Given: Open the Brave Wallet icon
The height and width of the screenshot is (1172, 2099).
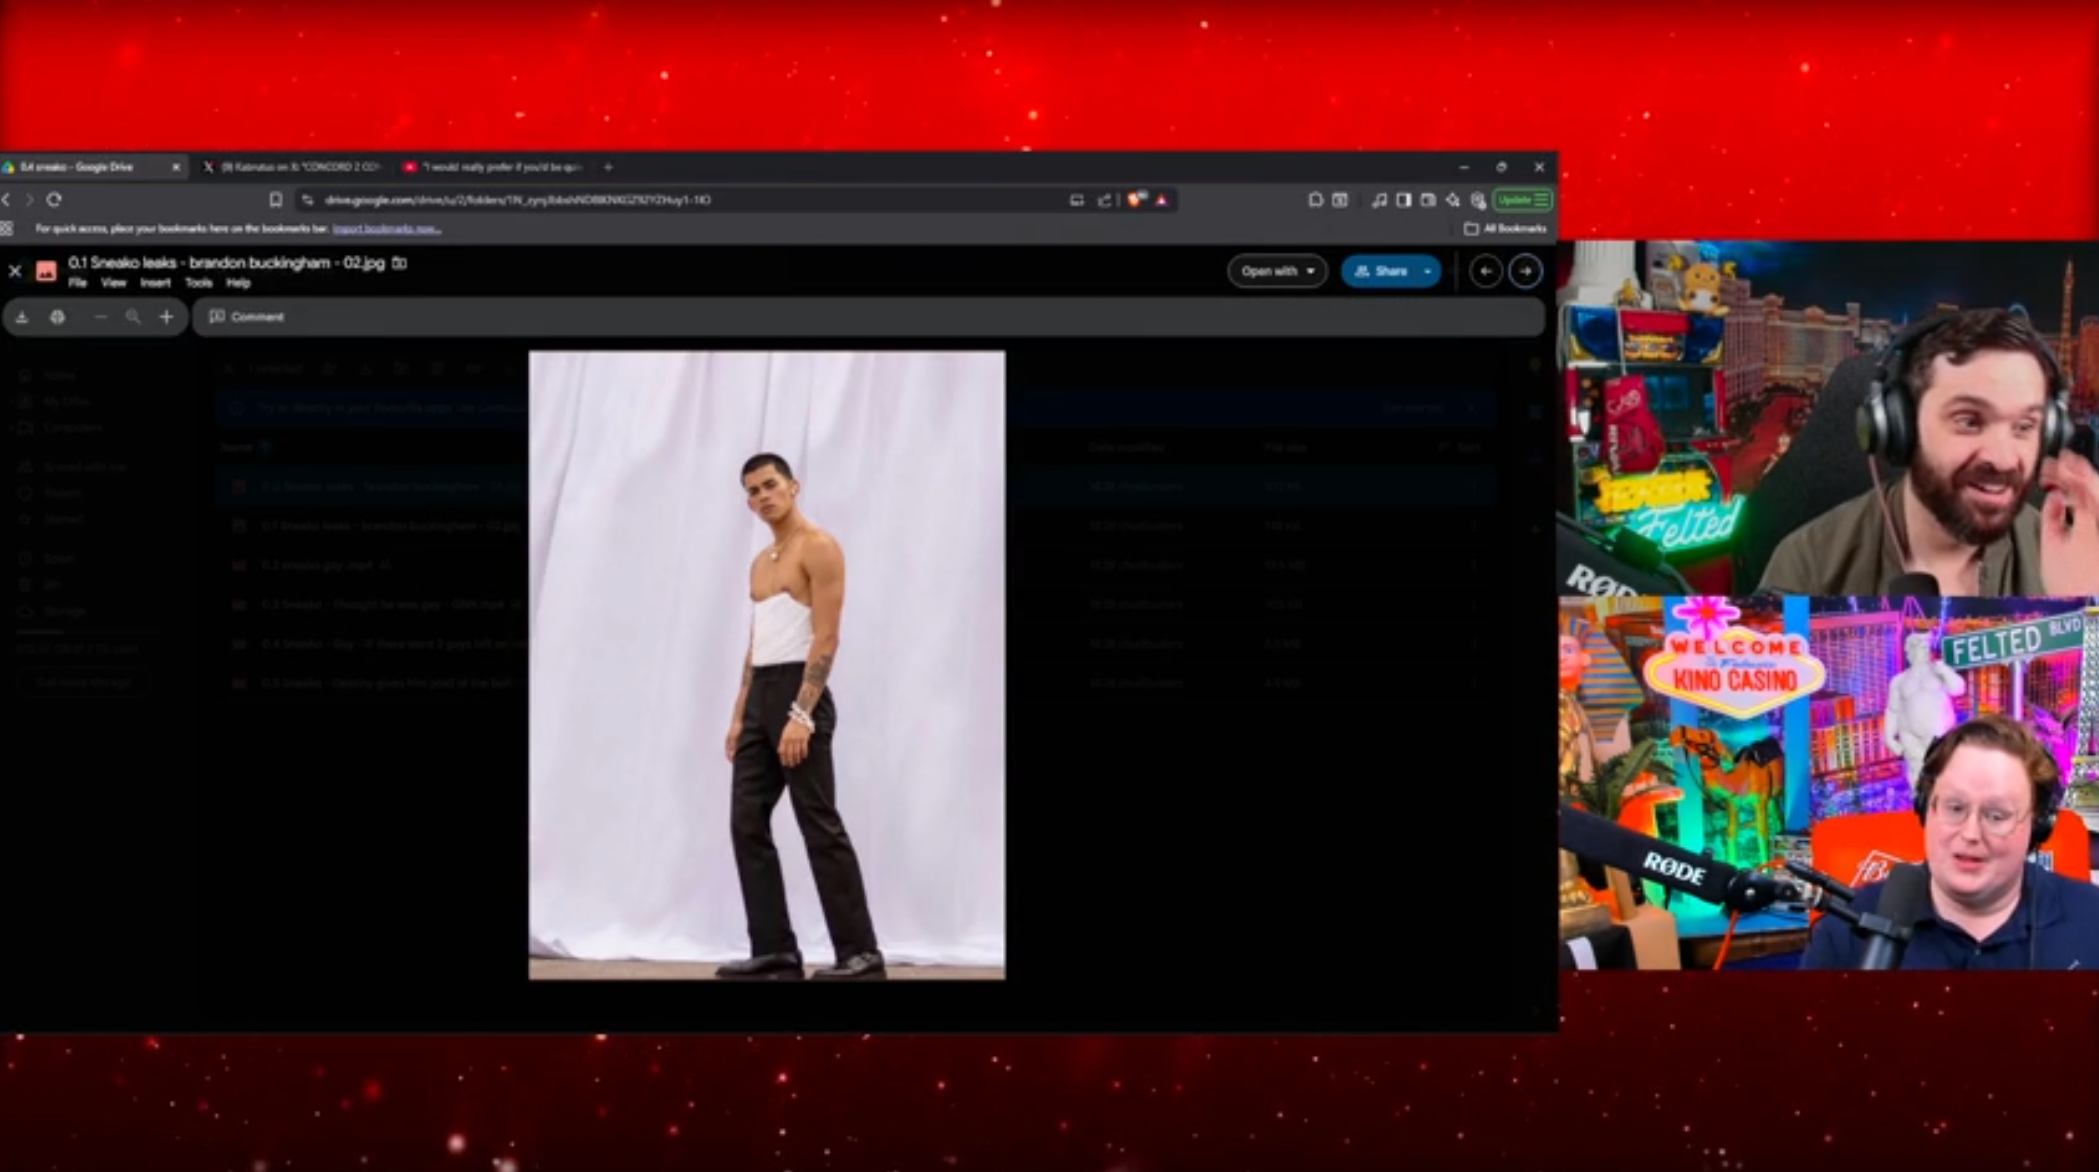Looking at the screenshot, I should click(1428, 200).
